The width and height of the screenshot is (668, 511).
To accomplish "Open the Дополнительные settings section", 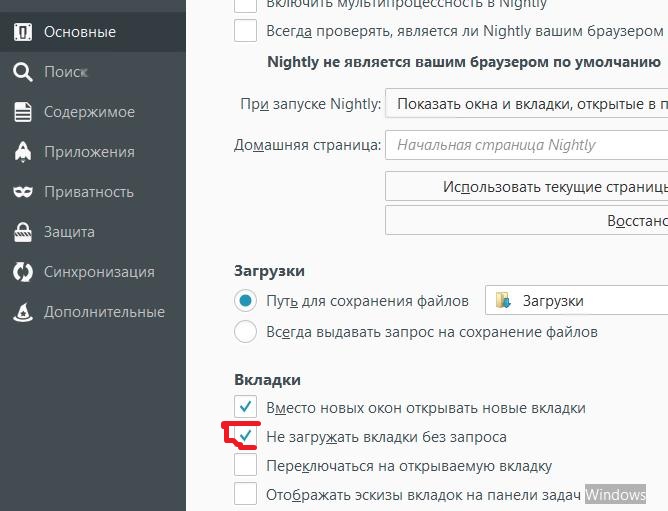I will coord(93,312).
